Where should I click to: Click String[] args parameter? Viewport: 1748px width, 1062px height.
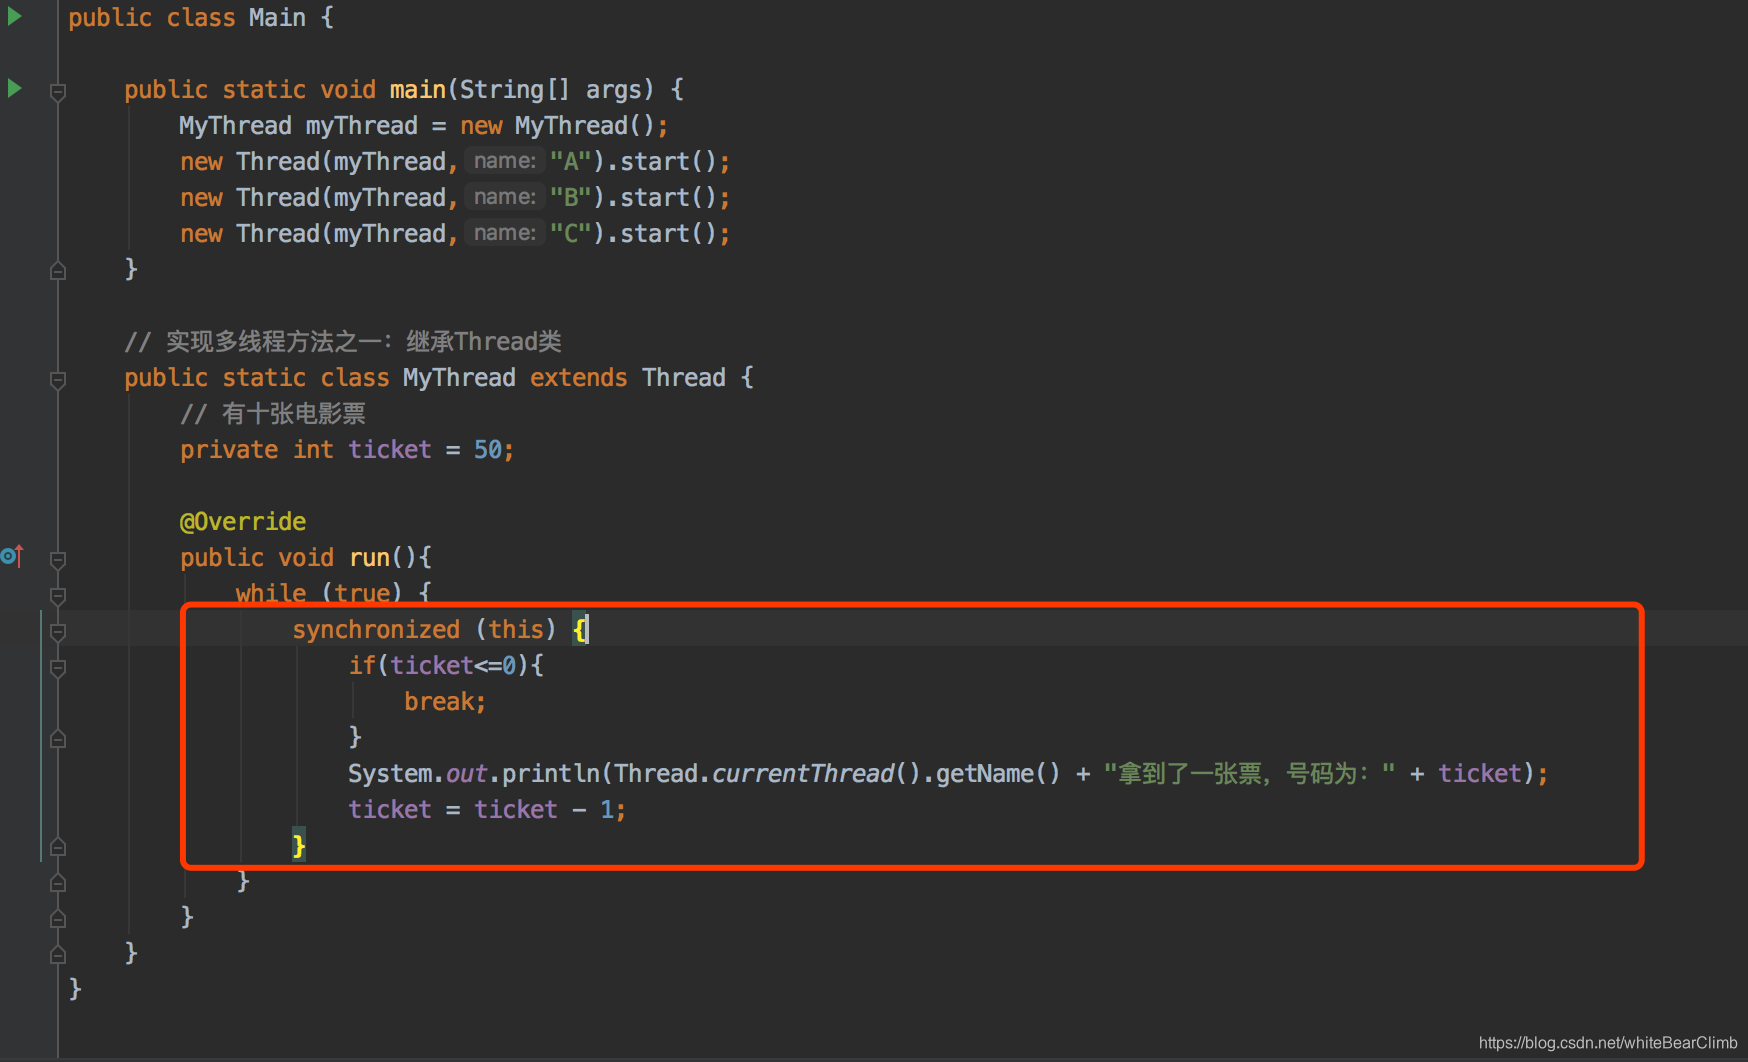click(550, 90)
